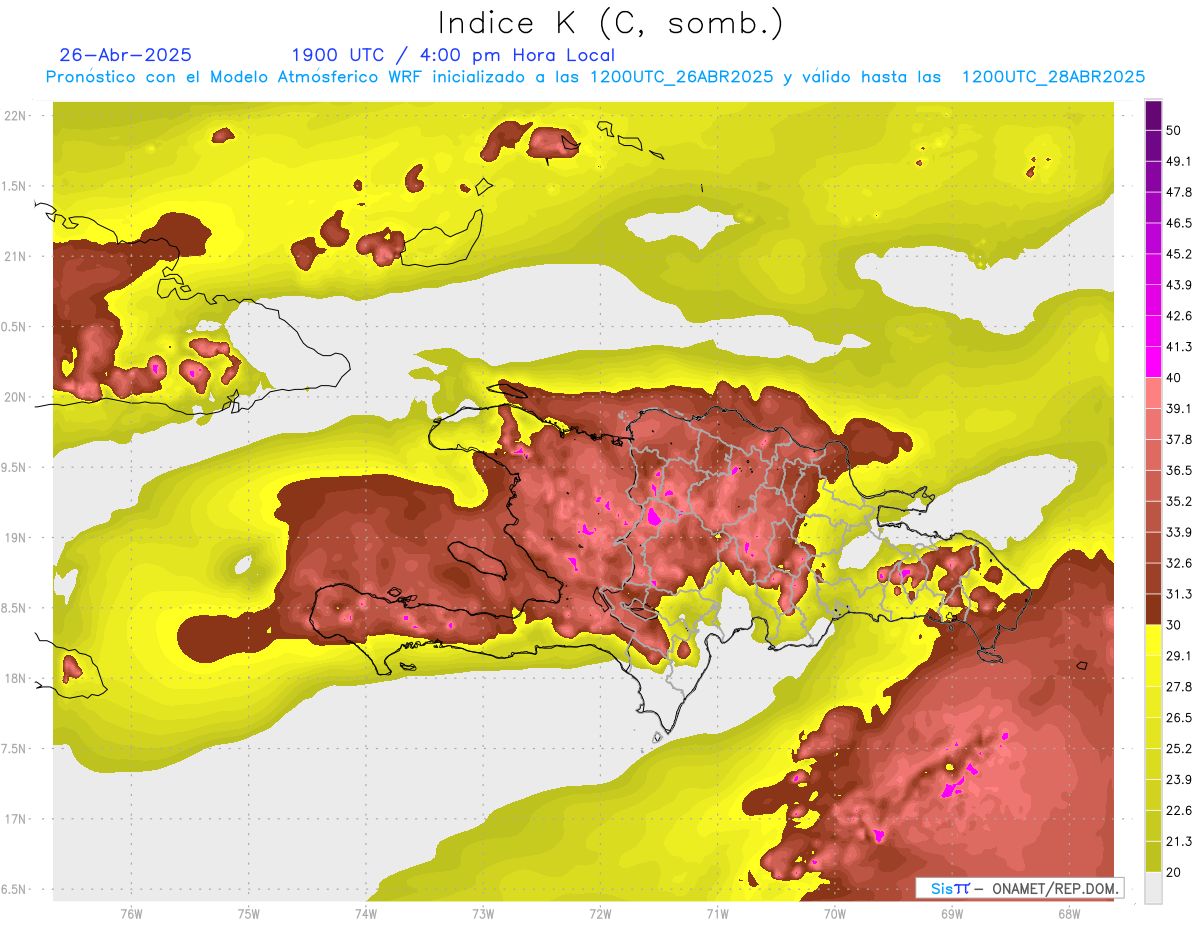
Task: Click the "74W" longitude label
Action: (366, 913)
